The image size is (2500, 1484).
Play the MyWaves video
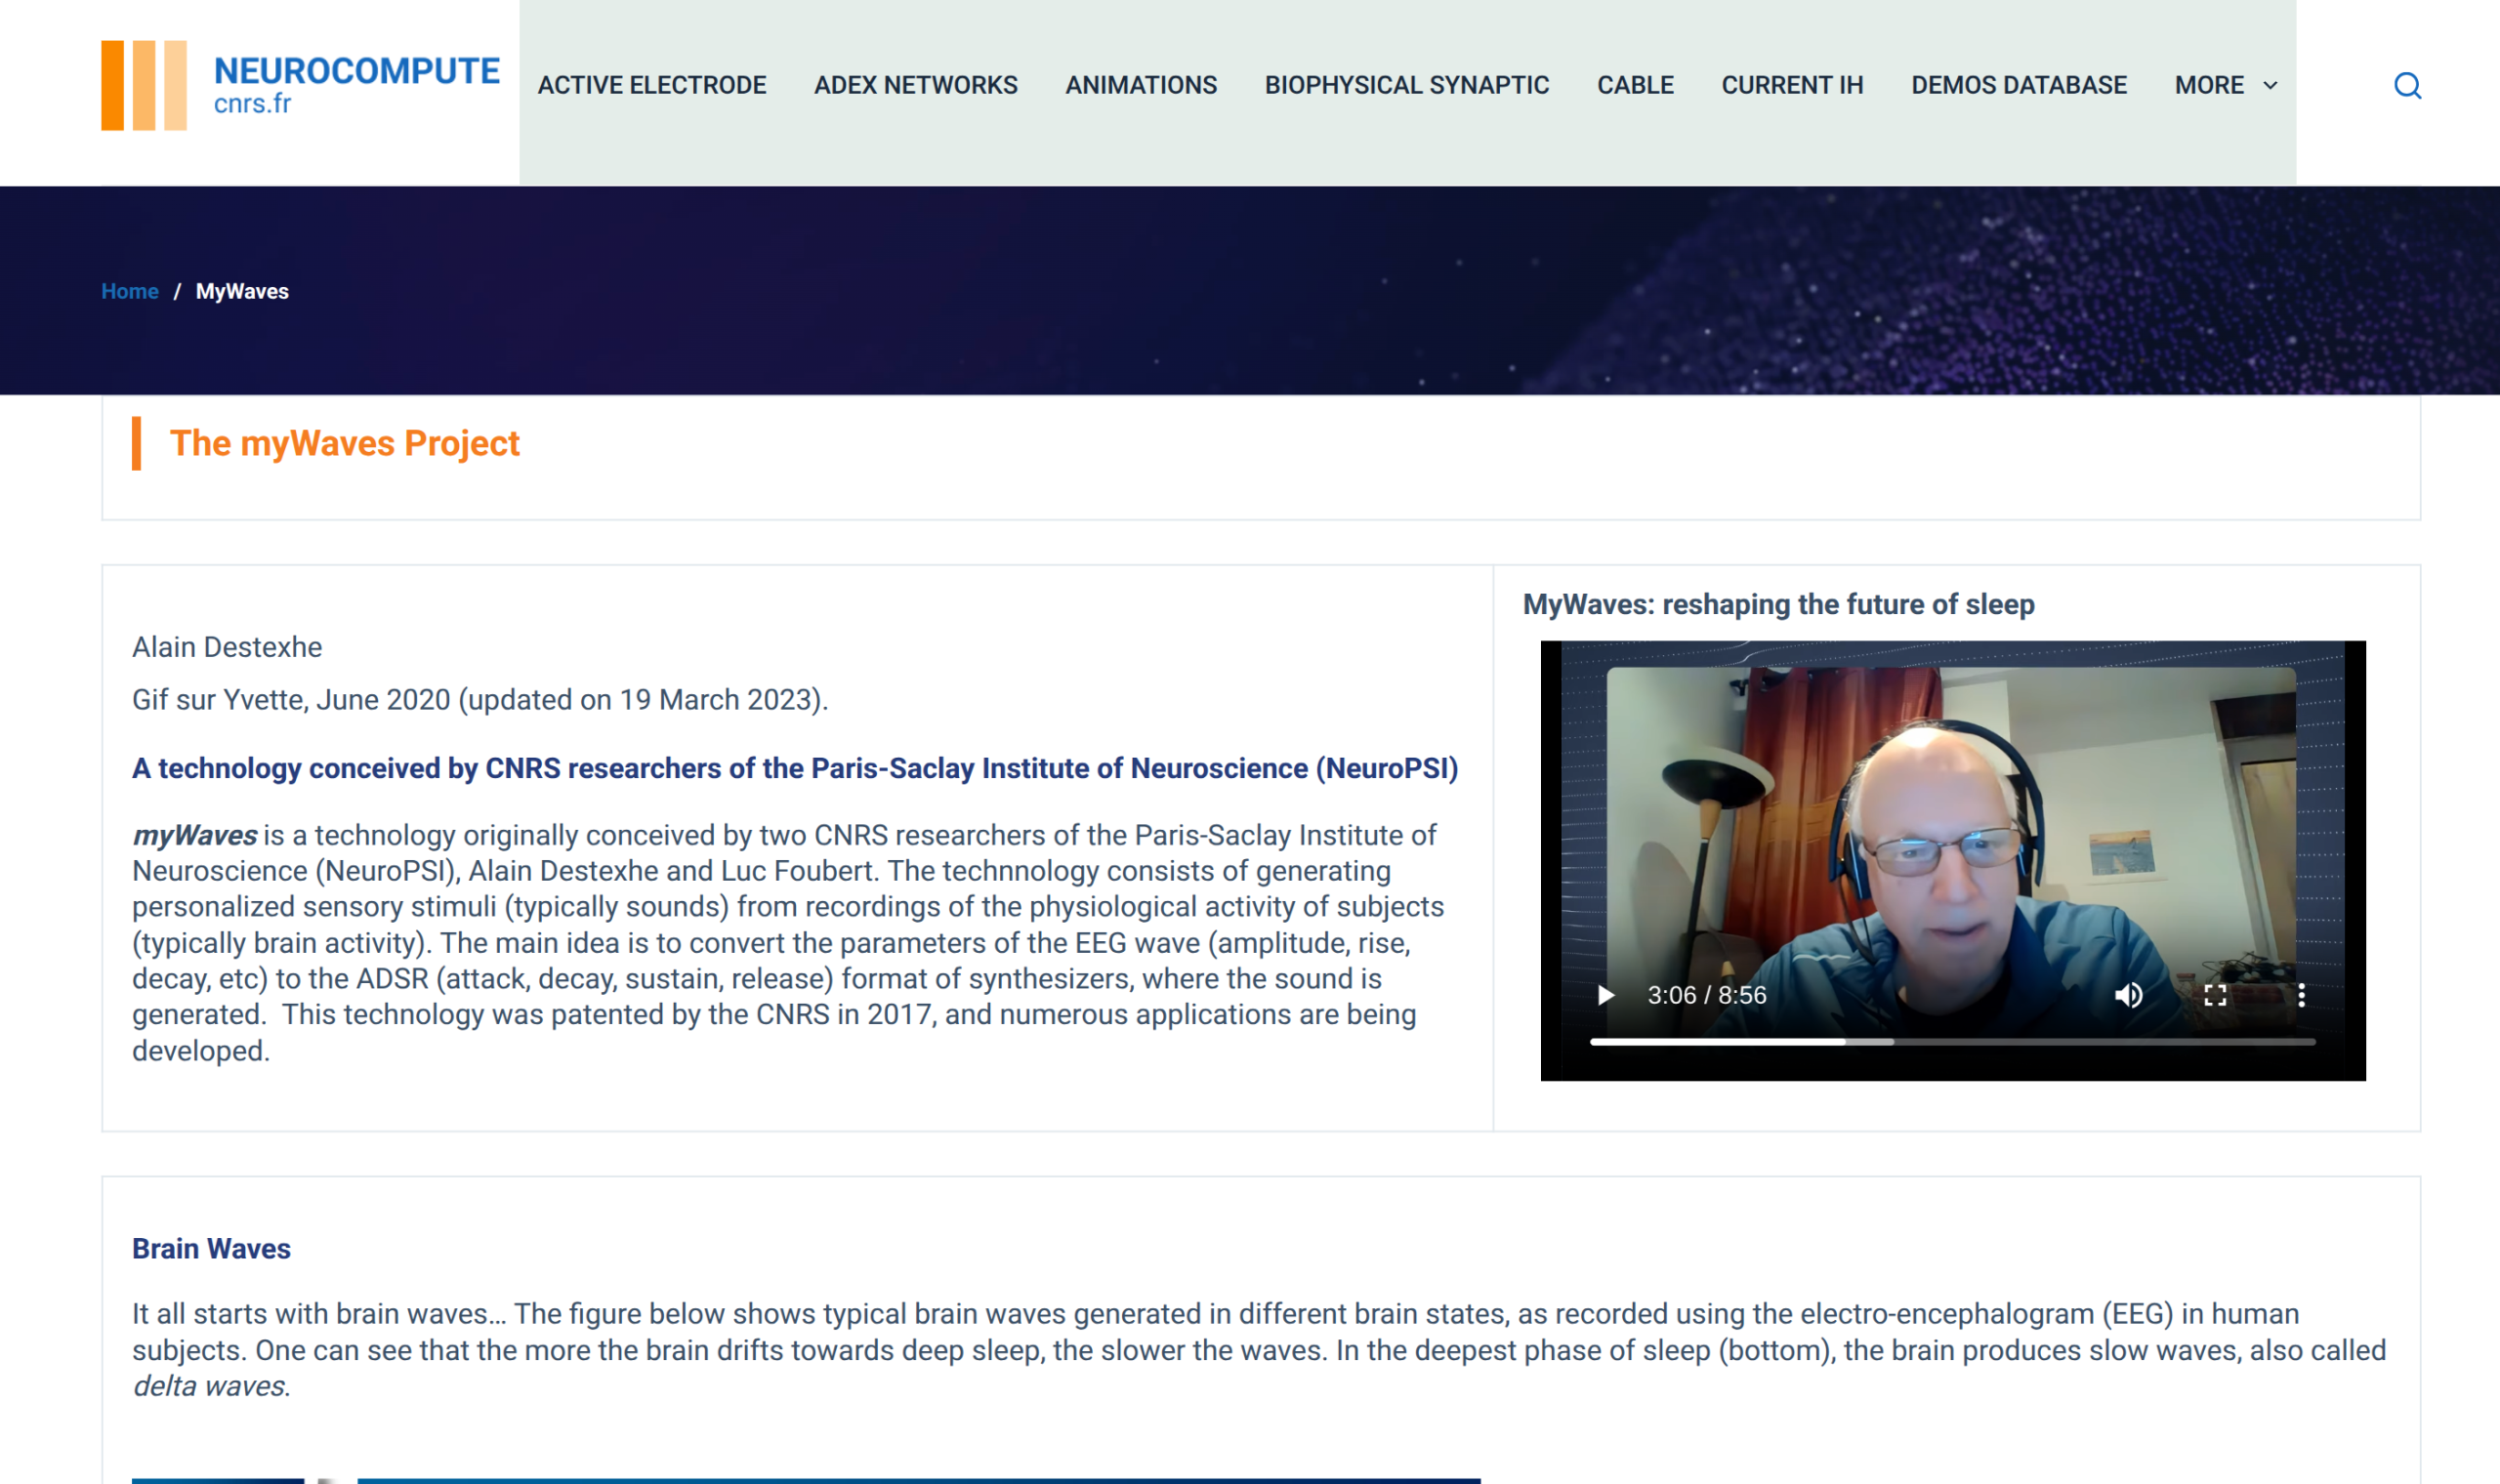[1605, 995]
